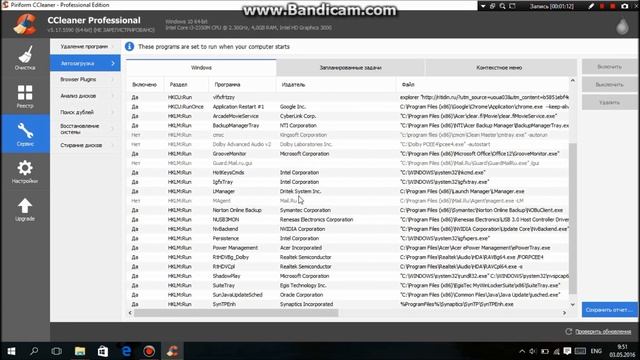The height and width of the screenshot is (360, 640).
Task: Open taskbar search magnifier
Action: tap(34, 351)
